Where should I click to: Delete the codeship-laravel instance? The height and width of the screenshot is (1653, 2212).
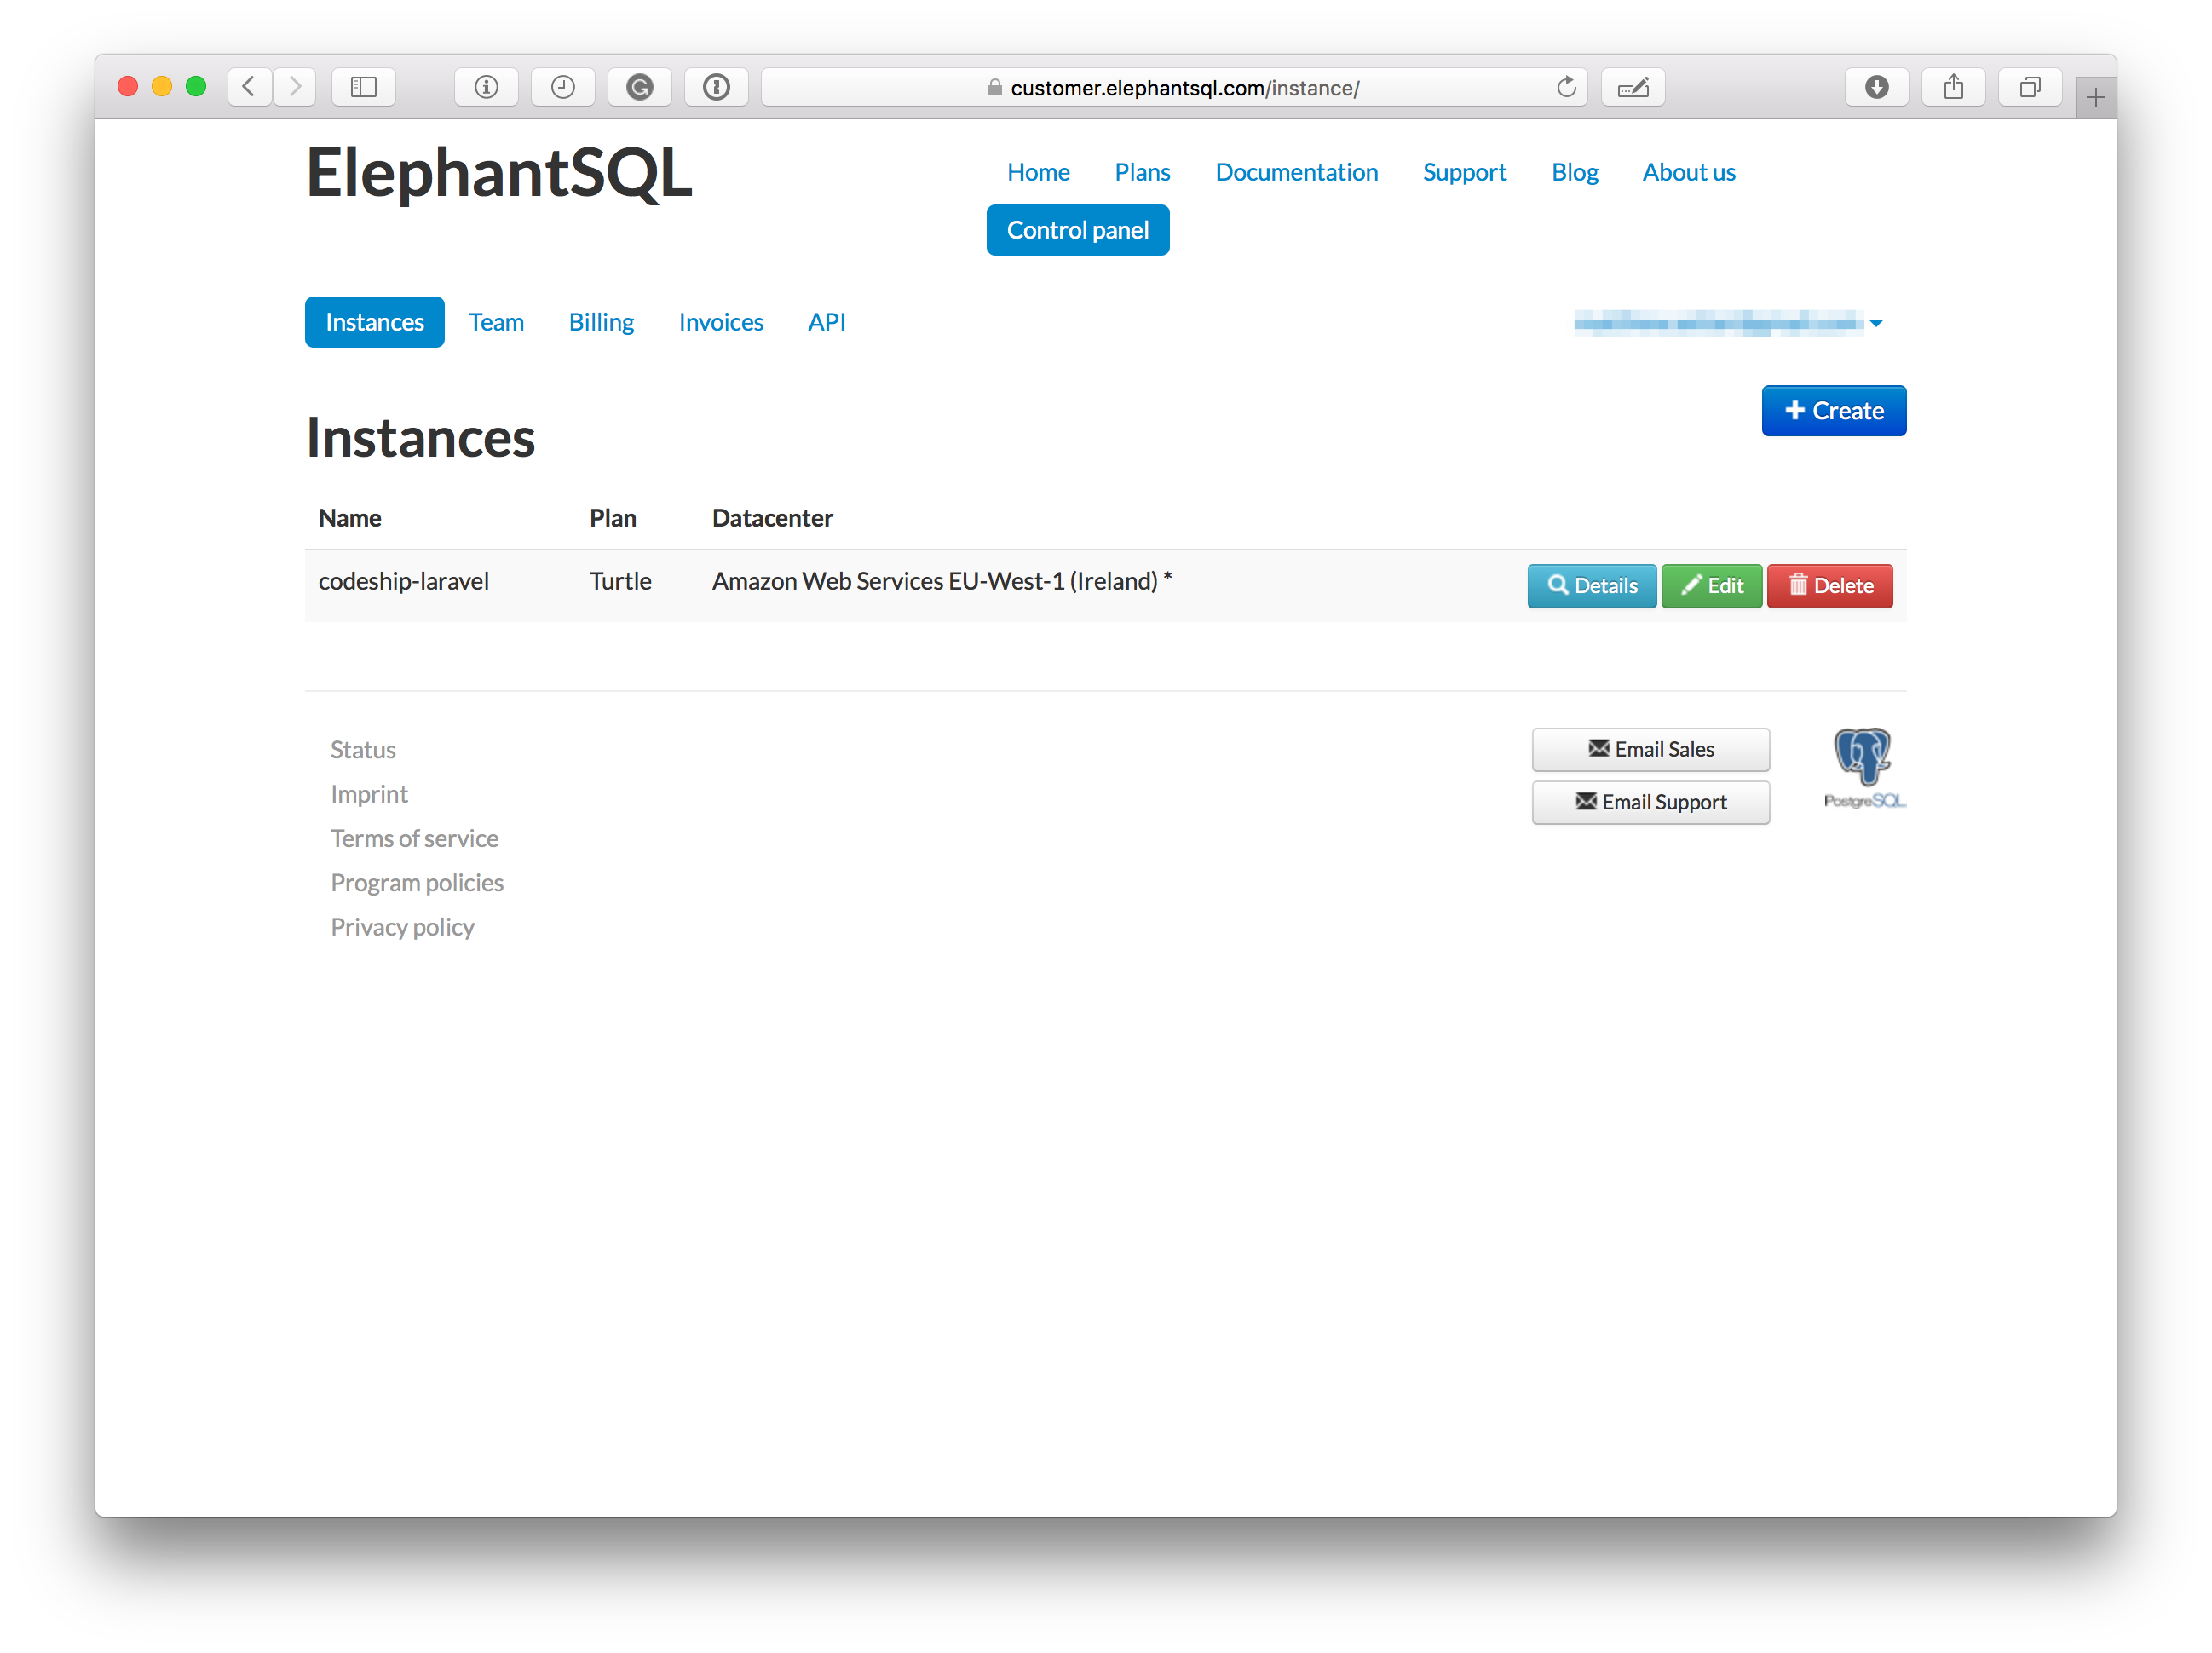(x=1830, y=586)
